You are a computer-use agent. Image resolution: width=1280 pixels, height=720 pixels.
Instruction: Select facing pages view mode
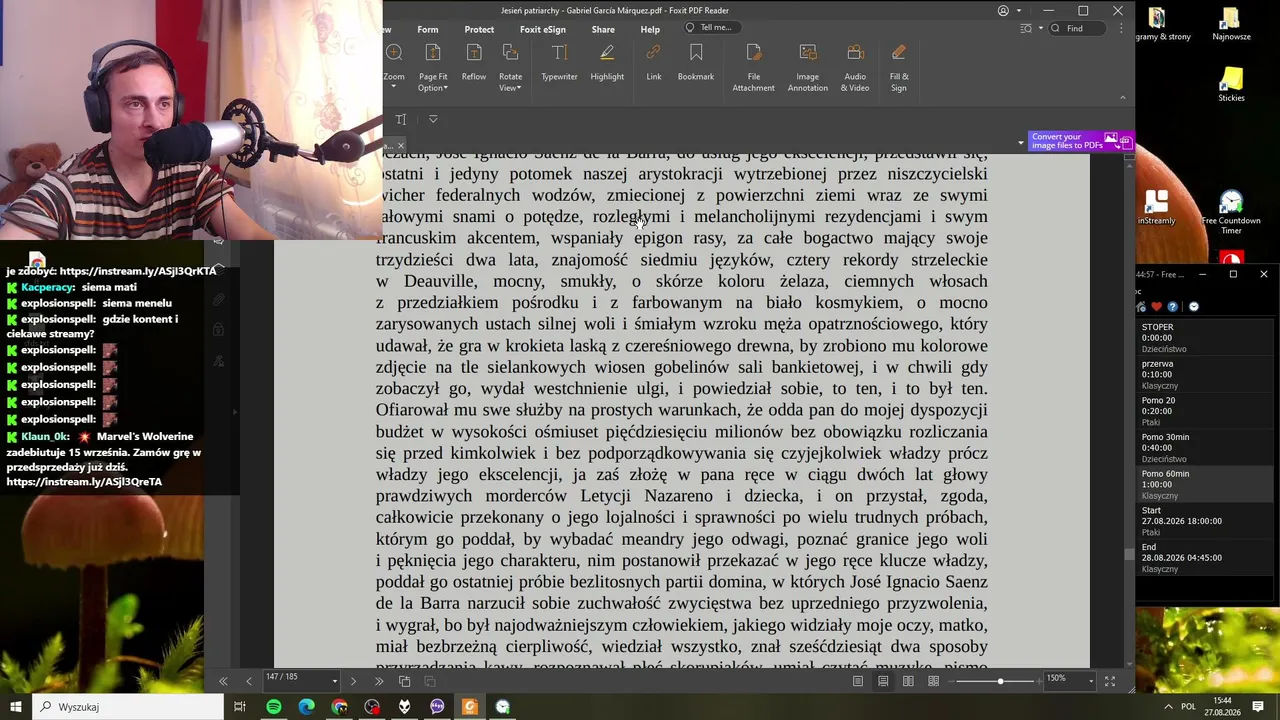pos(908,681)
